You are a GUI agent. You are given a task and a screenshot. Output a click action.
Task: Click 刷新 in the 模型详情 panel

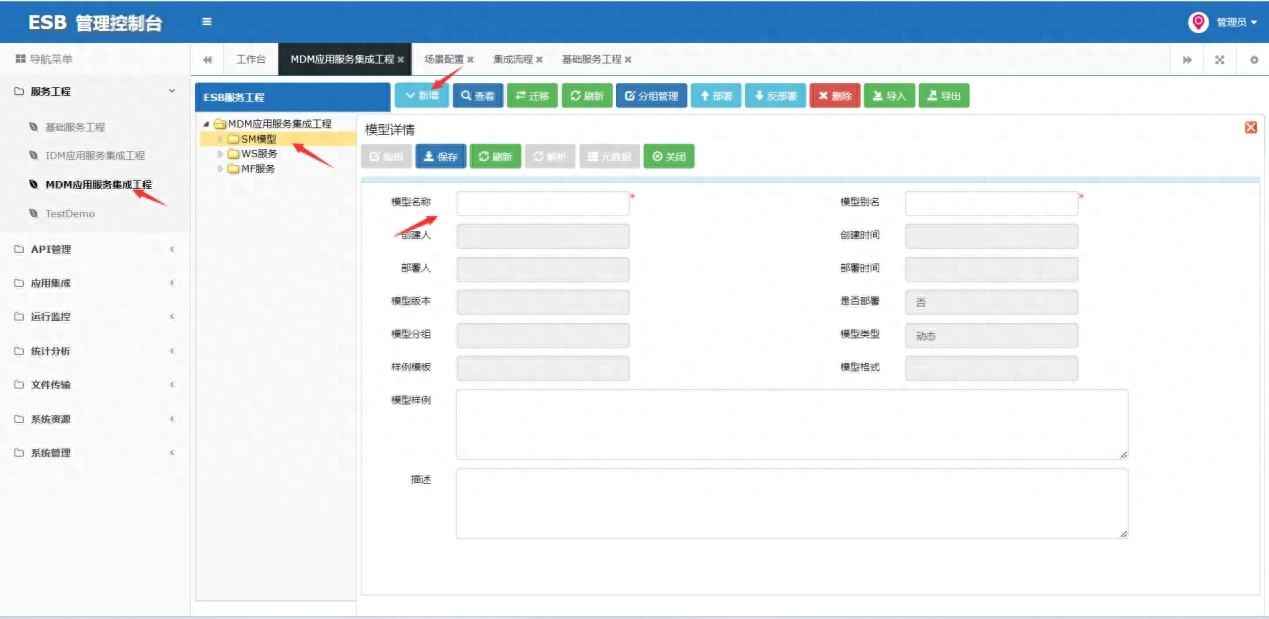tap(495, 157)
